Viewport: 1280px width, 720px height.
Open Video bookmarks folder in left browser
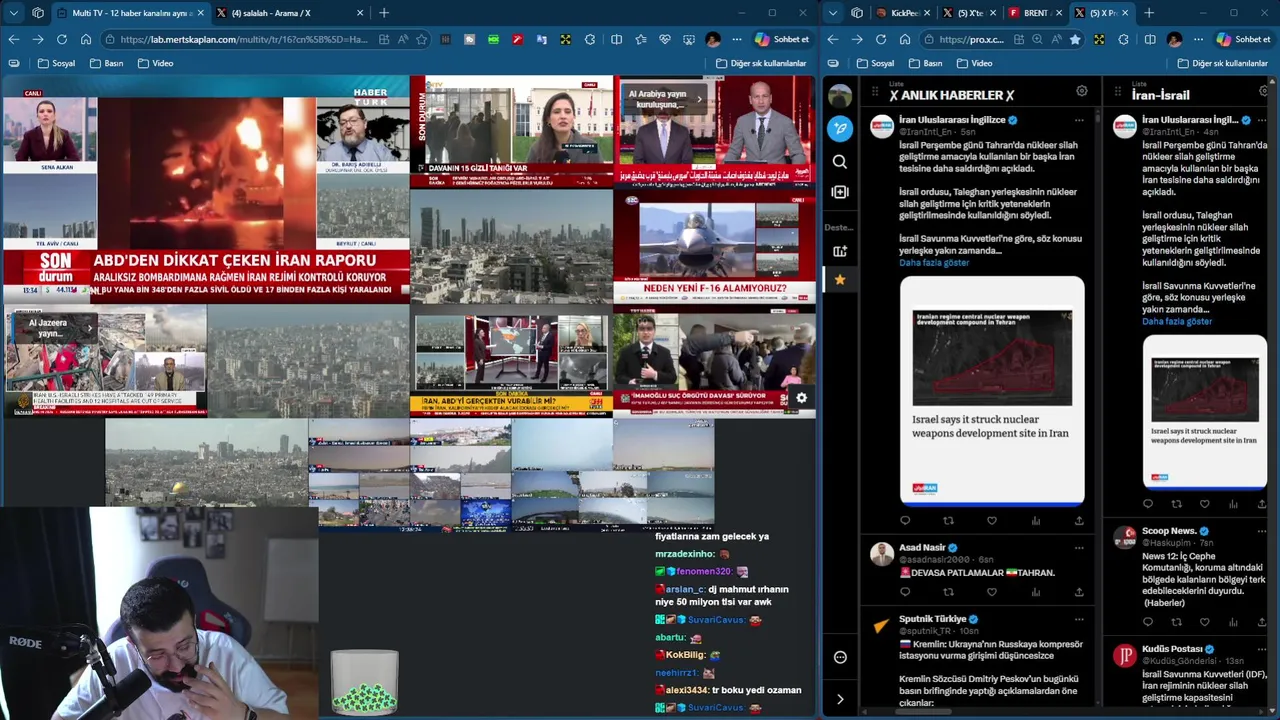click(x=155, y=63)
